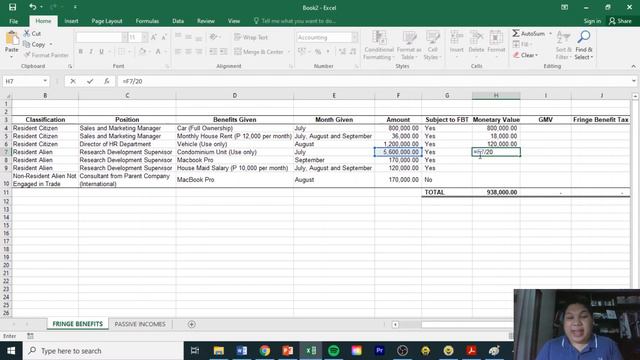640x360 pixels.
Task: Click the Save icon in title bar
Action: point(12,7)
